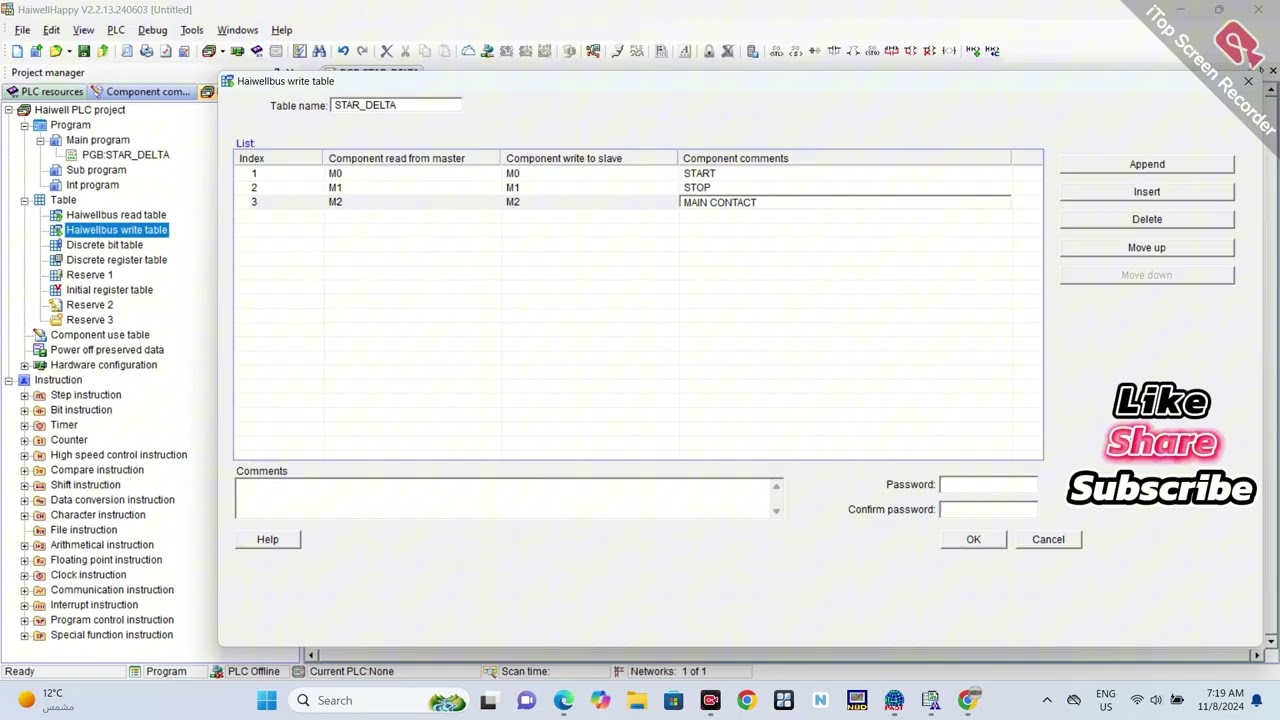The height and width of the screenshot is (720, 1280).
Task: Select the STOP comment cell in row 2
Action: pos(845,187)
